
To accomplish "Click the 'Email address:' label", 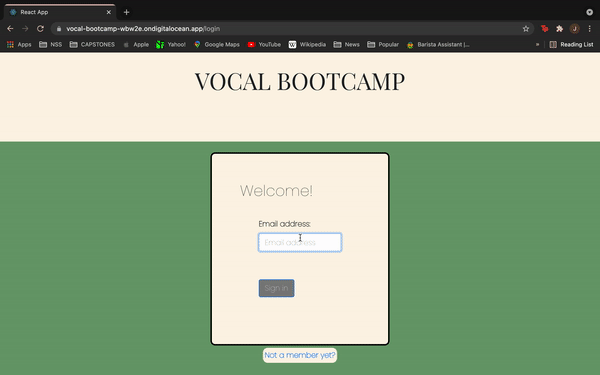I will 284,224.
